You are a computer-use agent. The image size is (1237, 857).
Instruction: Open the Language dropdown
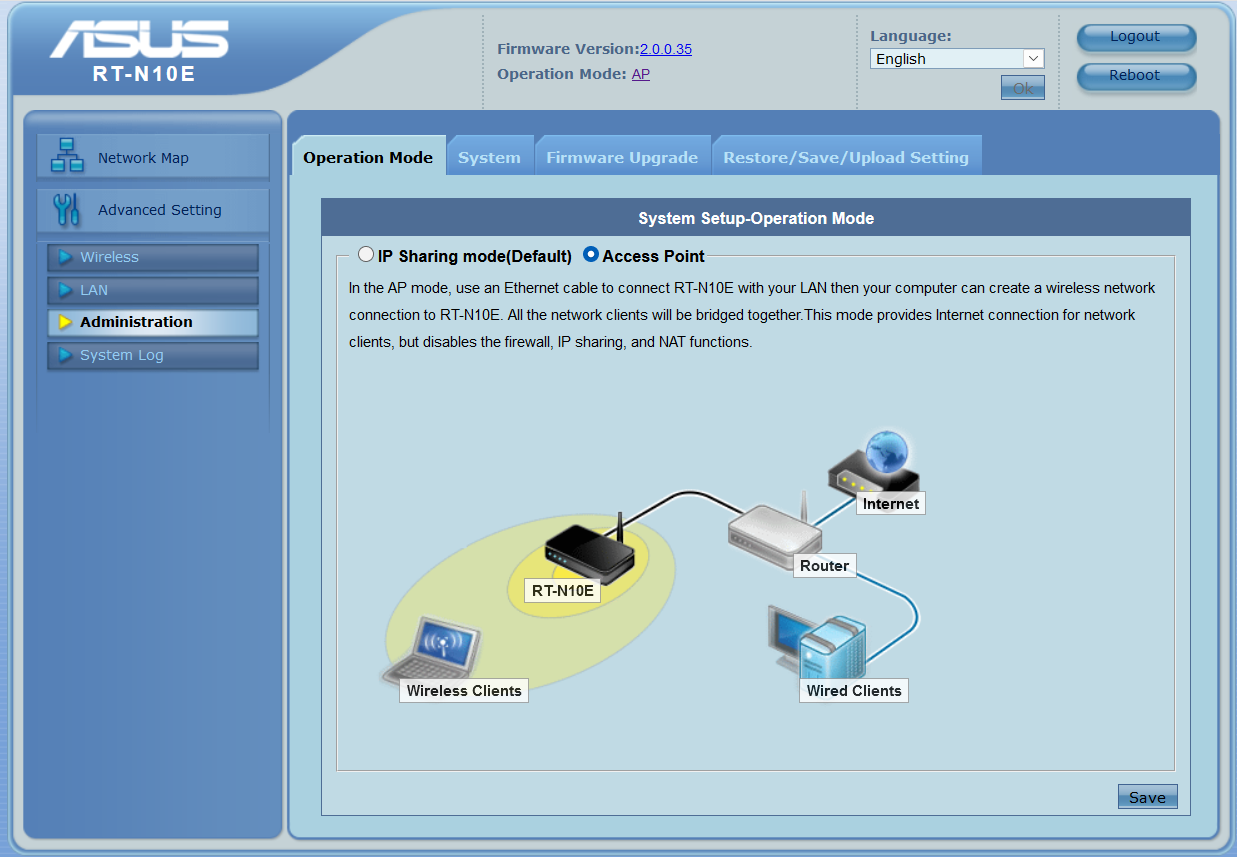click(x=957, y=59)
